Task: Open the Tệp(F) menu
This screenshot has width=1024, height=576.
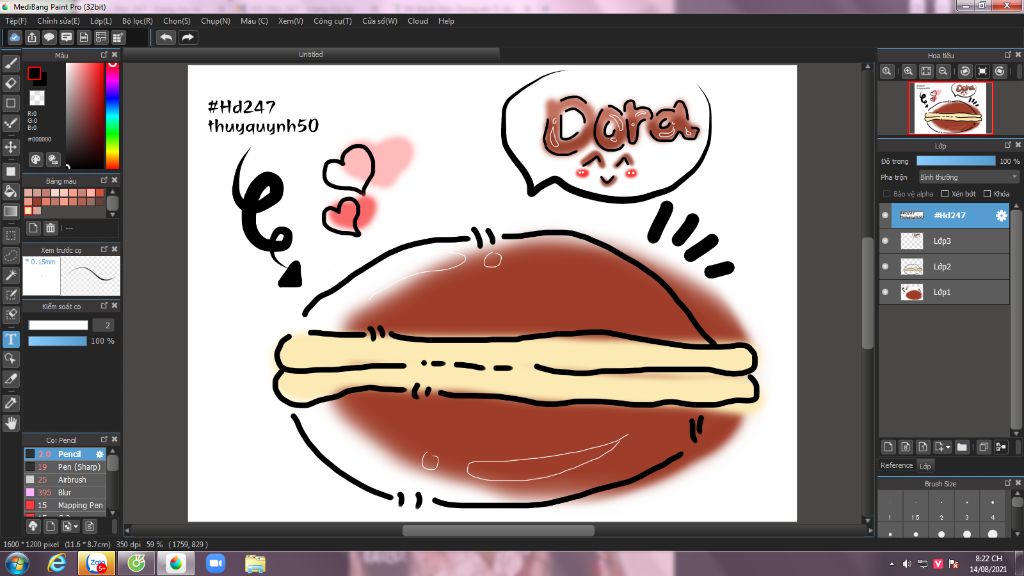Action: point(16,21)
